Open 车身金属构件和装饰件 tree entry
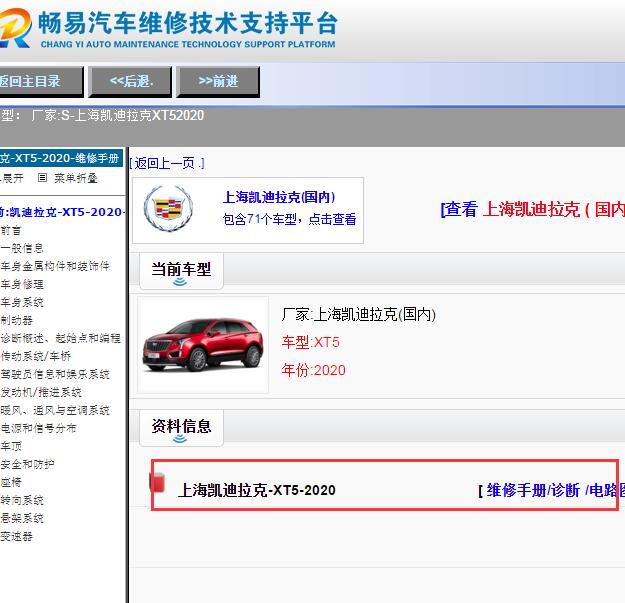 pos(55,266)
